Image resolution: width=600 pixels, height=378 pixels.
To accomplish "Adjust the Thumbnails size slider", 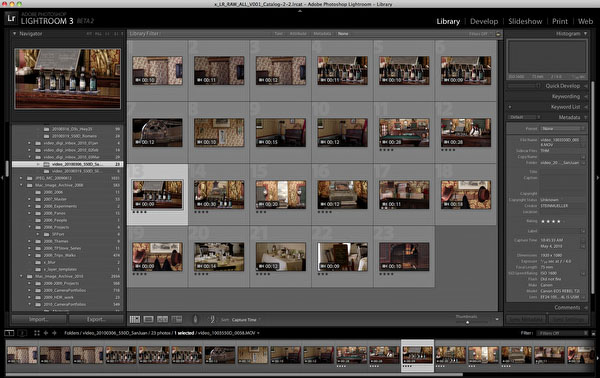I will coord(467,322).
